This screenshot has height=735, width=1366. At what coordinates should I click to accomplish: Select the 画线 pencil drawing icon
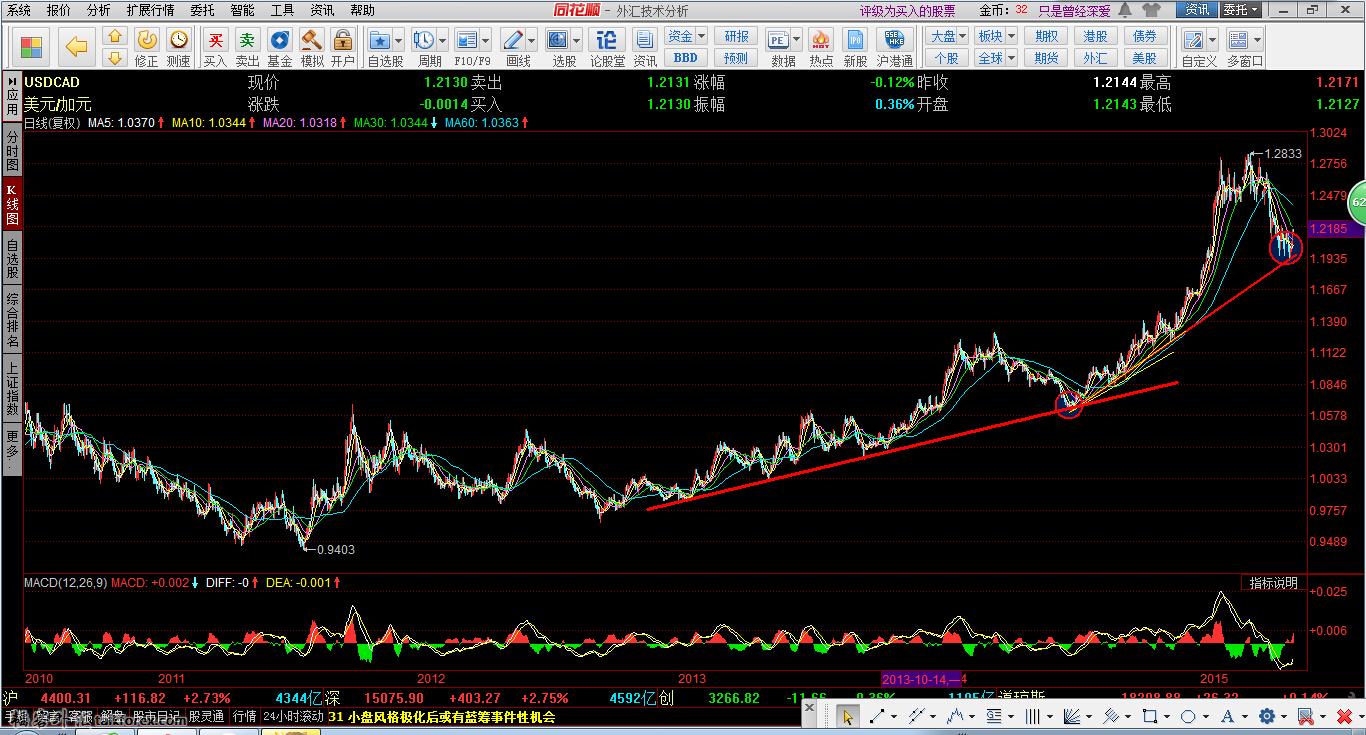[513, 40]
